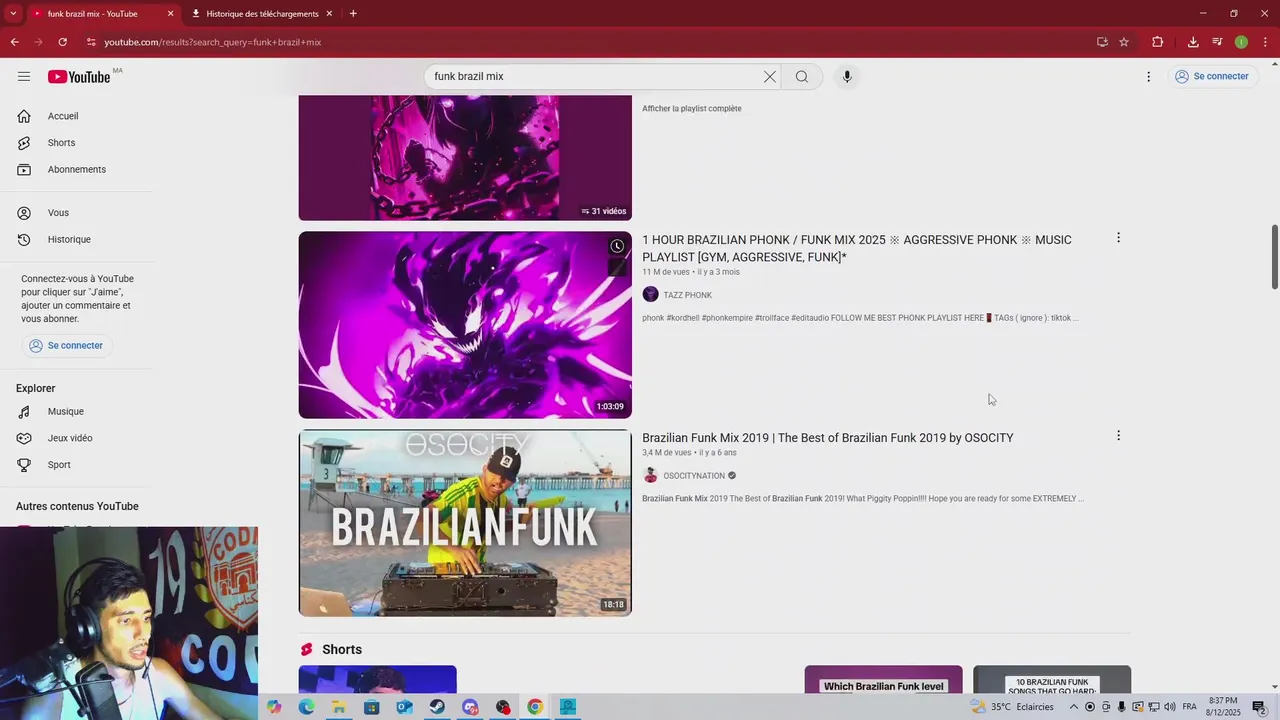The image size is (1280, 720).
Task: Open Abonnements in the sidebar
Action: (76, 169)
